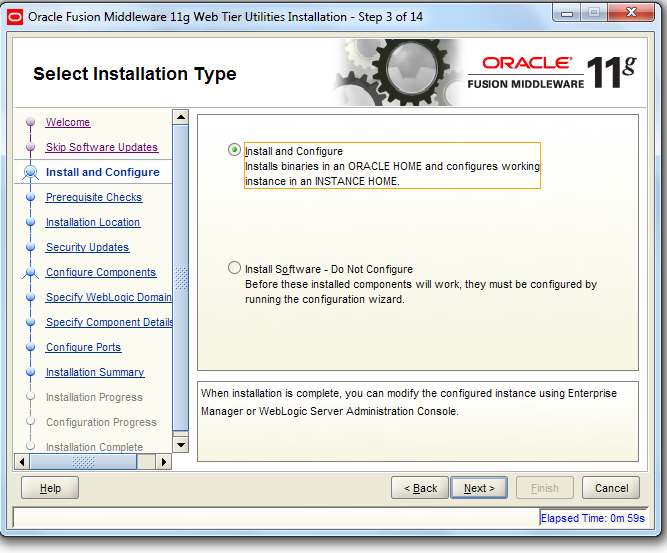
Task: Select Install Software - Do Not Configure option
Action: coord(234,268)
